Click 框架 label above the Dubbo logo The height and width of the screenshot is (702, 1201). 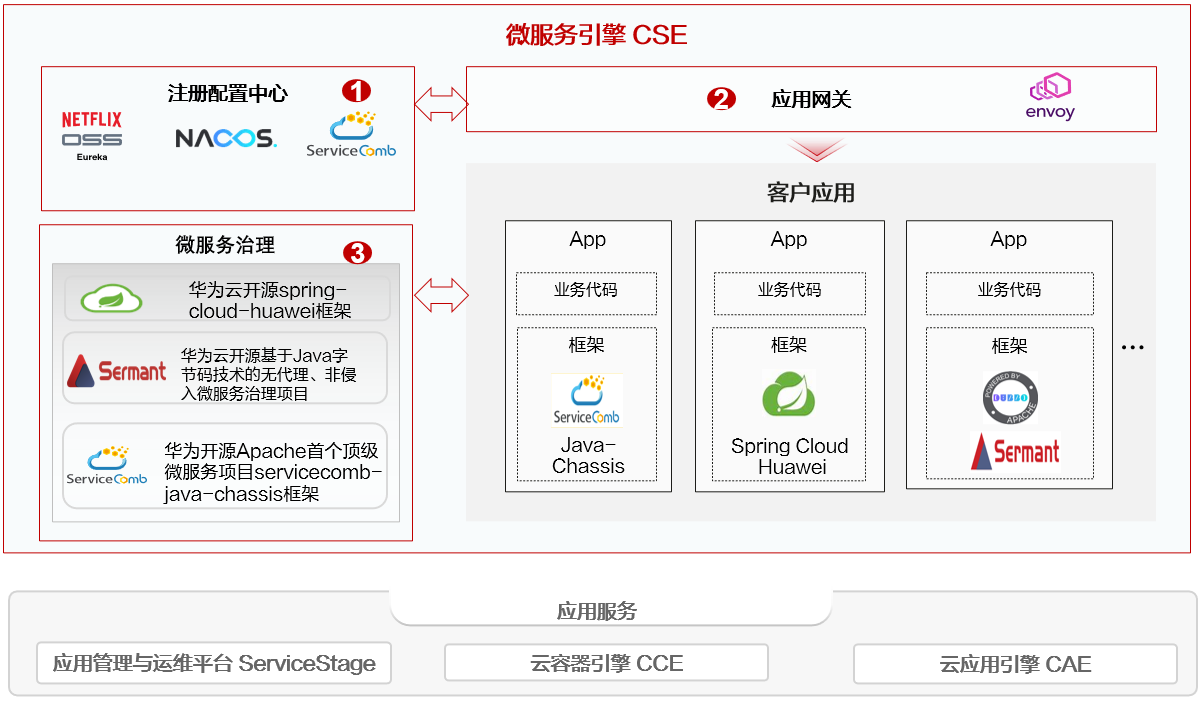click(x=1009, y=346)
